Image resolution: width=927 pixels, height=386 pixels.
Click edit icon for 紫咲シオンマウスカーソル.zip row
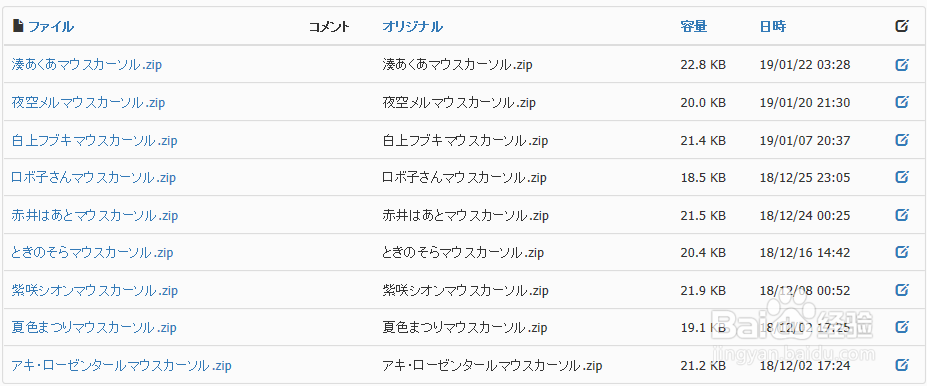click(x=902, y=290)
